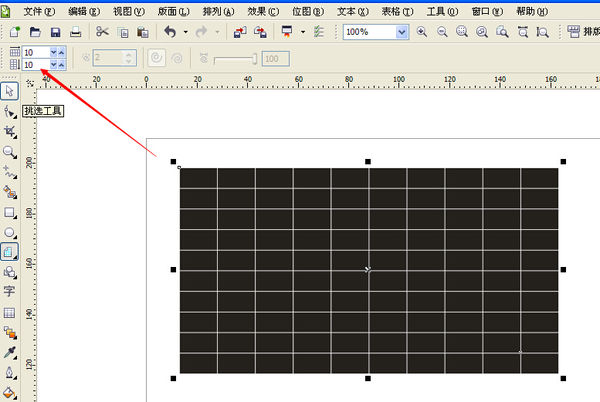Select the Rectangle tool
This screenshot has width=600, height=402.
point(10,212)
